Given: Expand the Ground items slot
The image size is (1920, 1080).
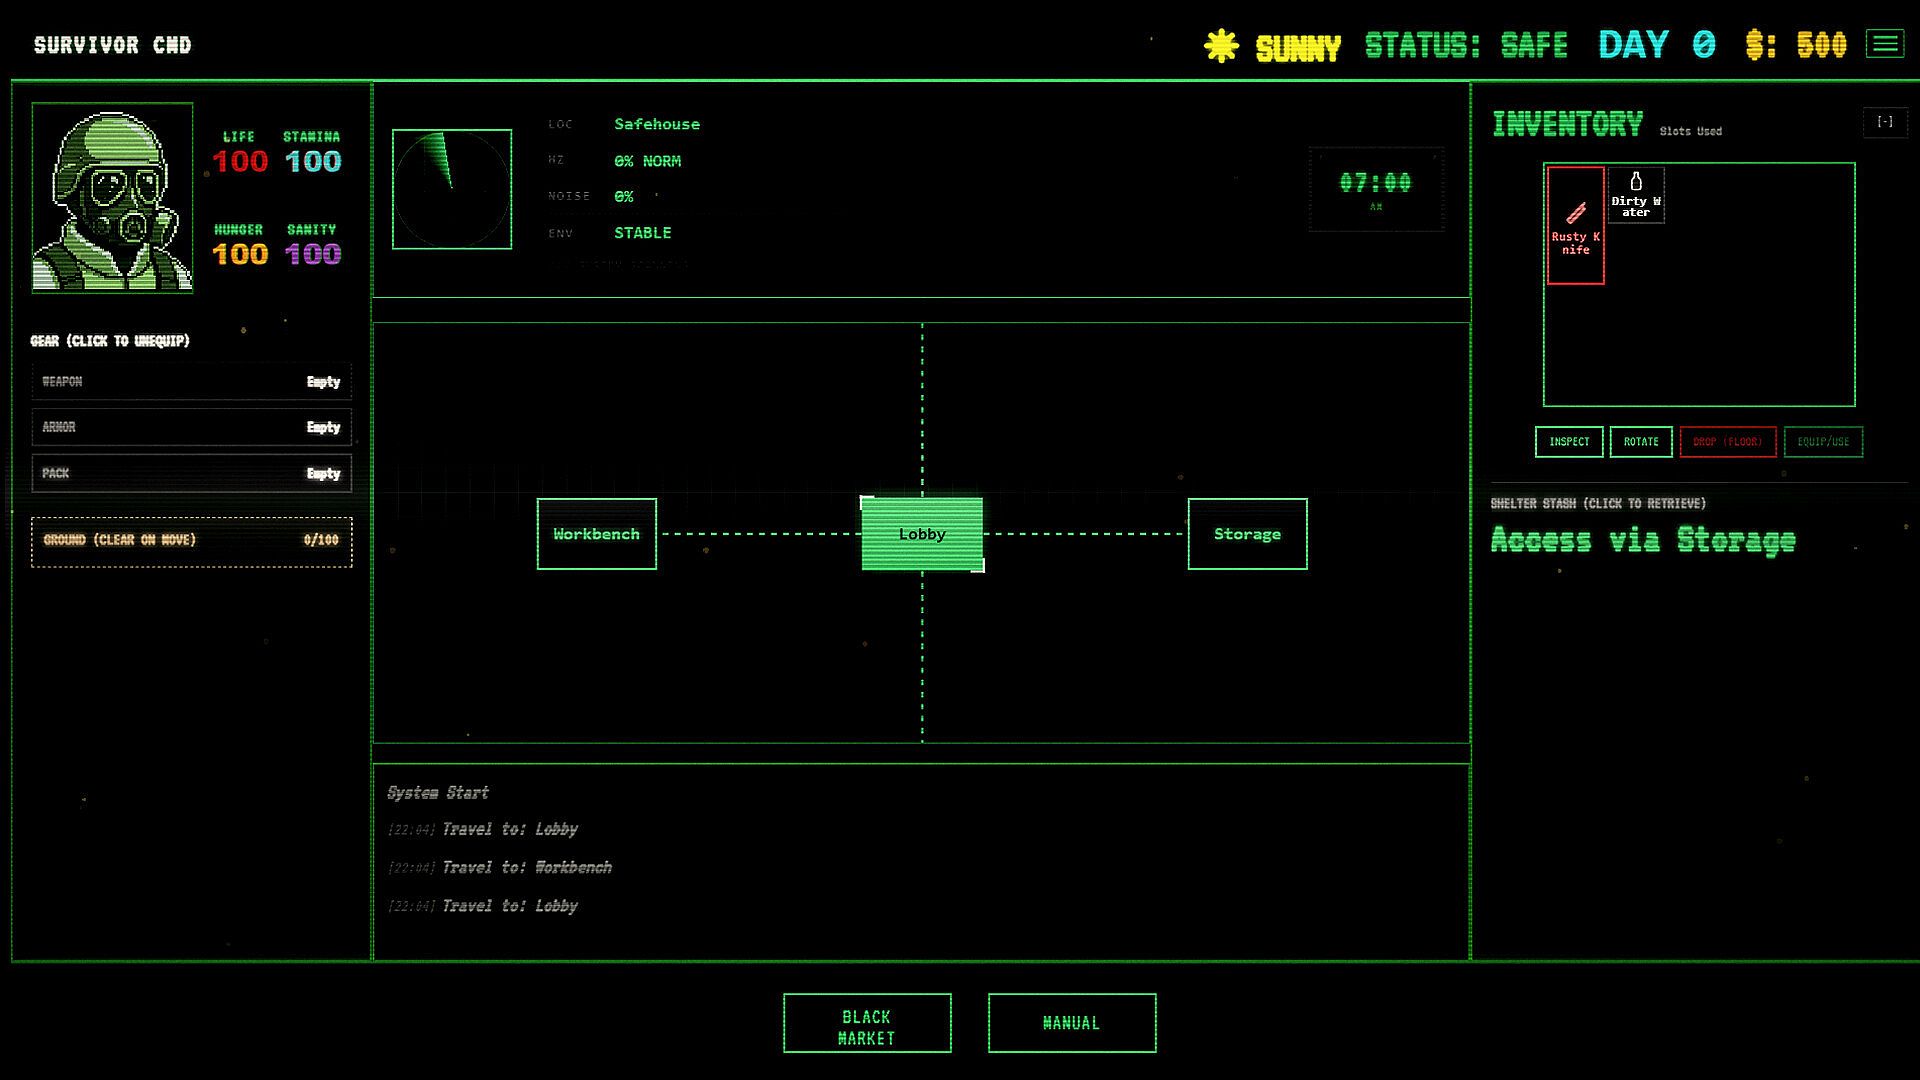Looking at the screenshot, I should tap(191, 541).
